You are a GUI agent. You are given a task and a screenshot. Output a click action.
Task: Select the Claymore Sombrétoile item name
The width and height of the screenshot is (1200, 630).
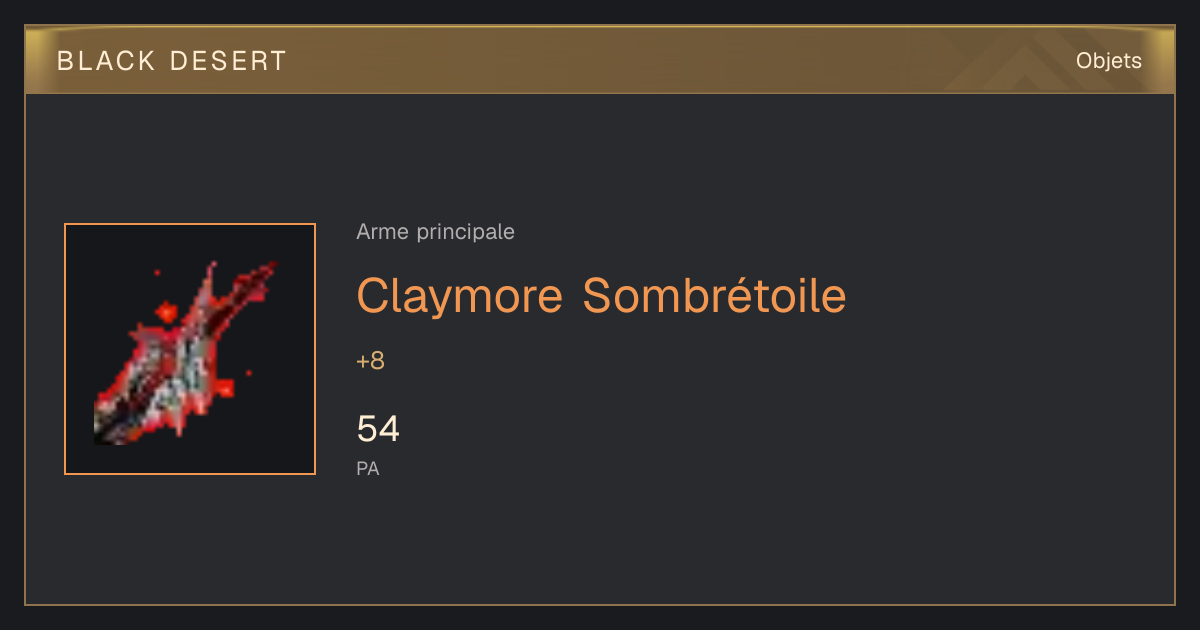tap(601, 296)
